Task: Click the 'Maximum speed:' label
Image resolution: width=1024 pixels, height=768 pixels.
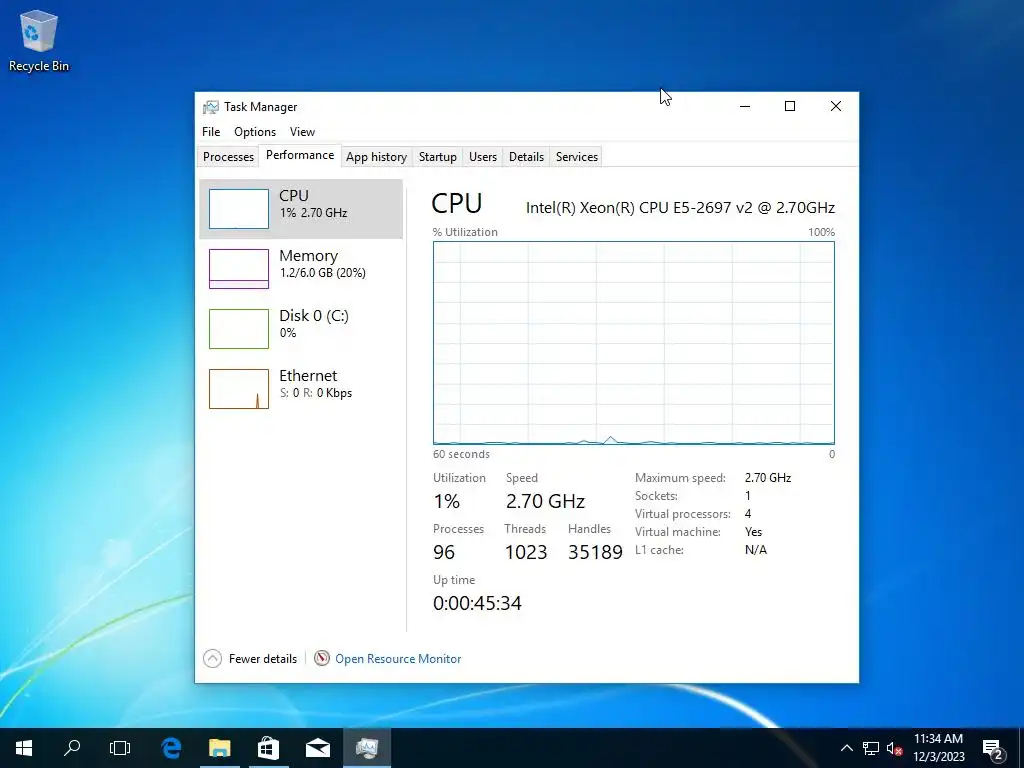Action: (680, 478)
